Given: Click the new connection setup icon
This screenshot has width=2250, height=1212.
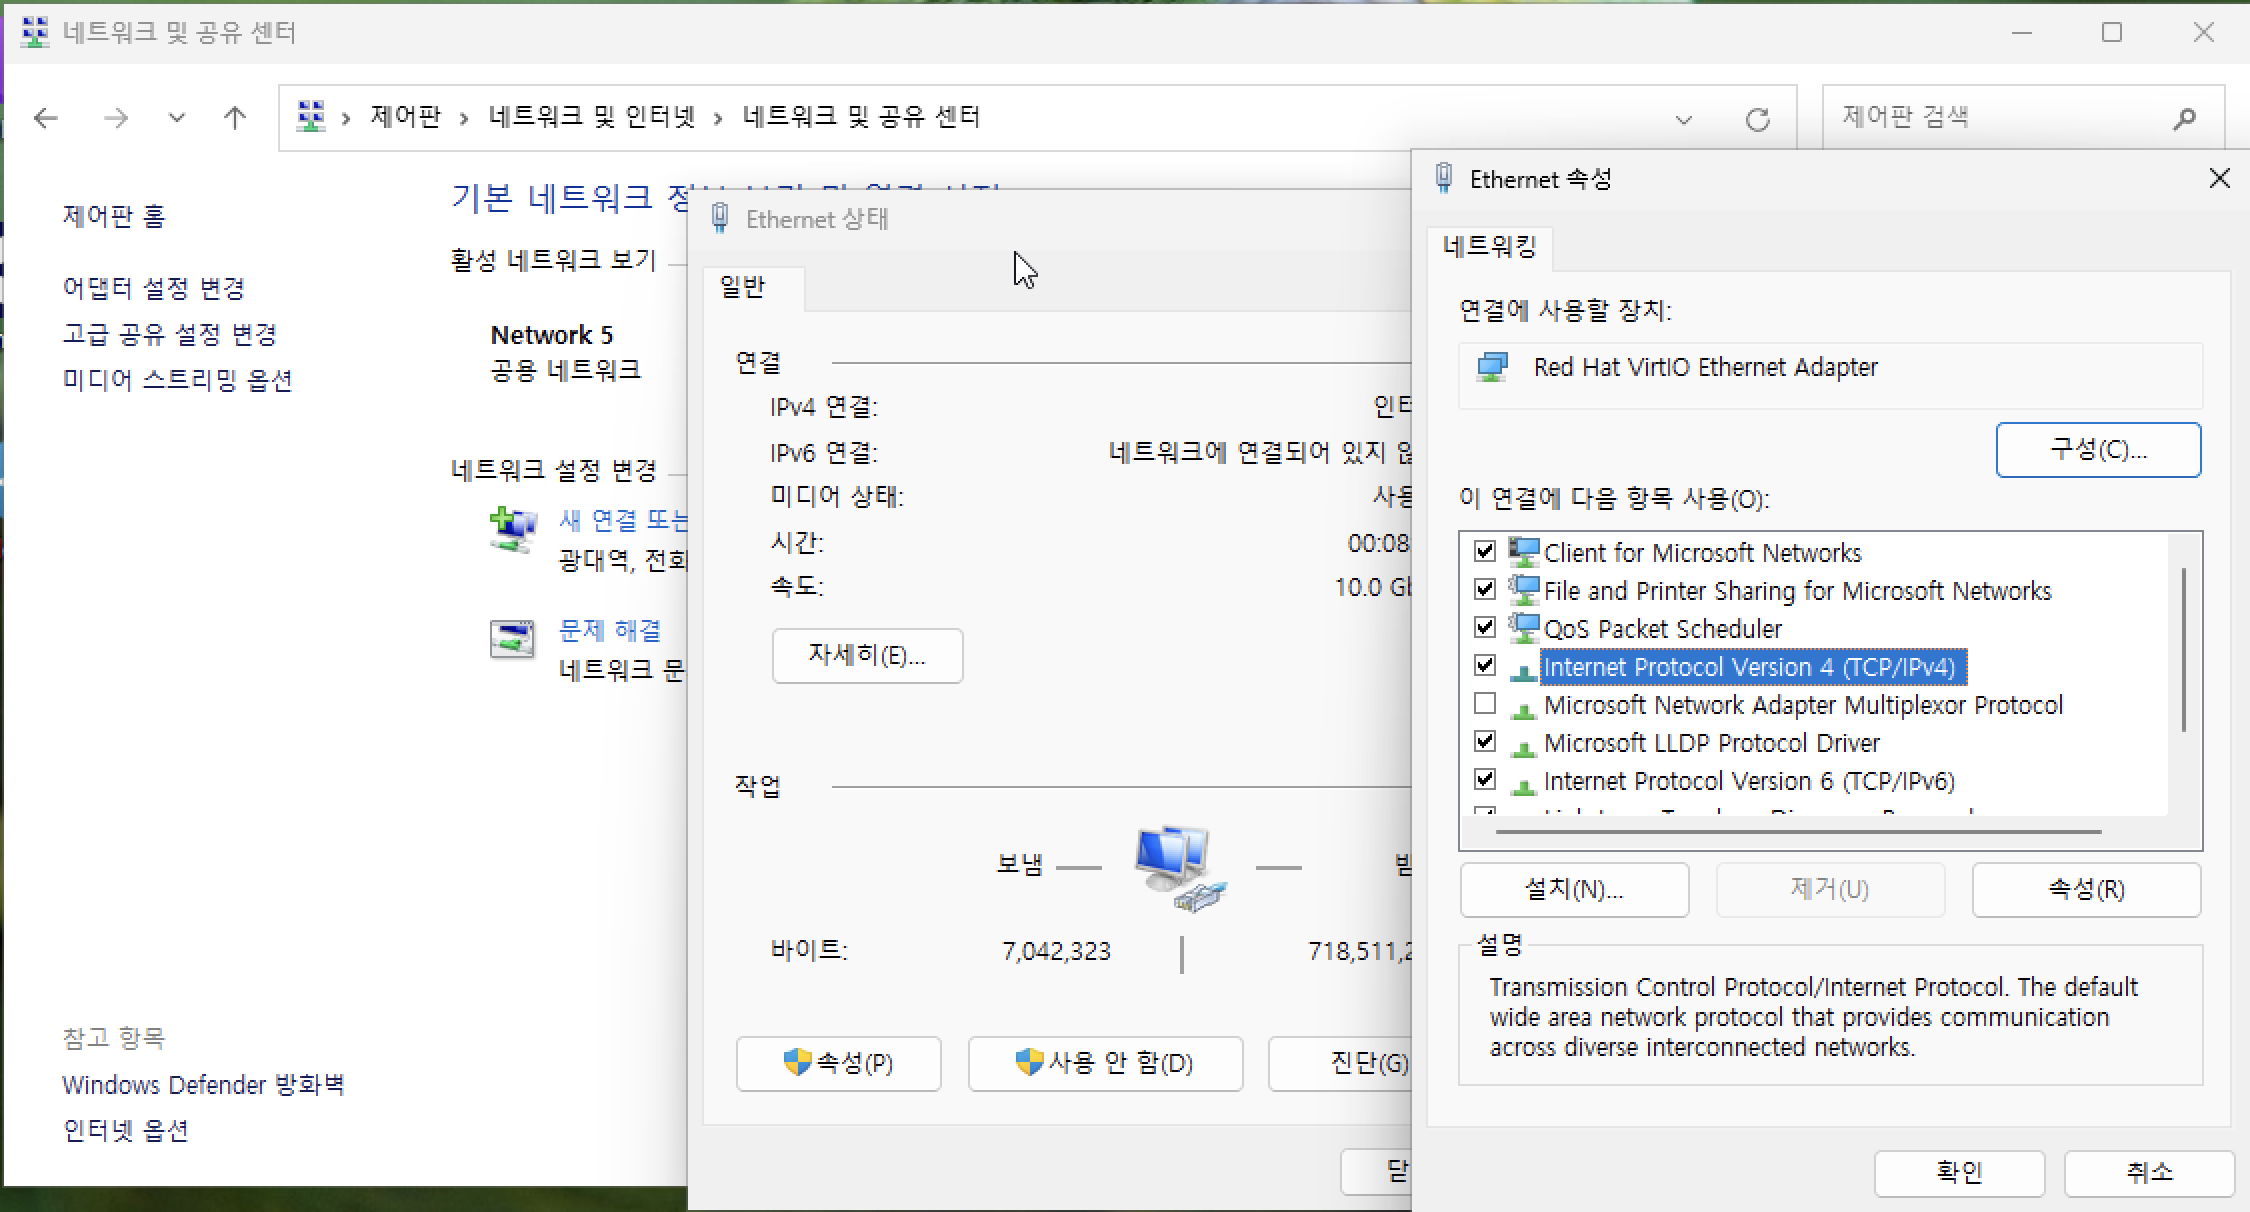Looking at the screenshot, I should [x=513, y=530].
